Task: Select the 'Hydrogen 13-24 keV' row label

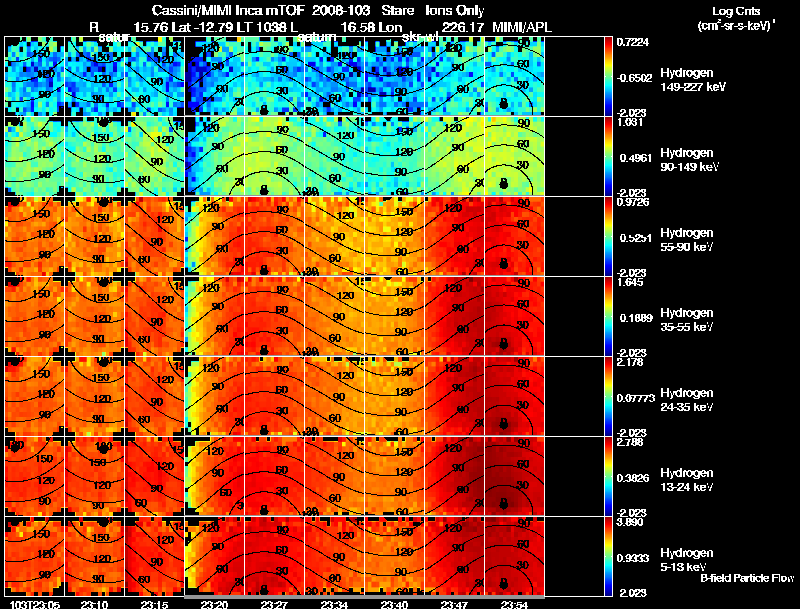Action: coord(687,480)
